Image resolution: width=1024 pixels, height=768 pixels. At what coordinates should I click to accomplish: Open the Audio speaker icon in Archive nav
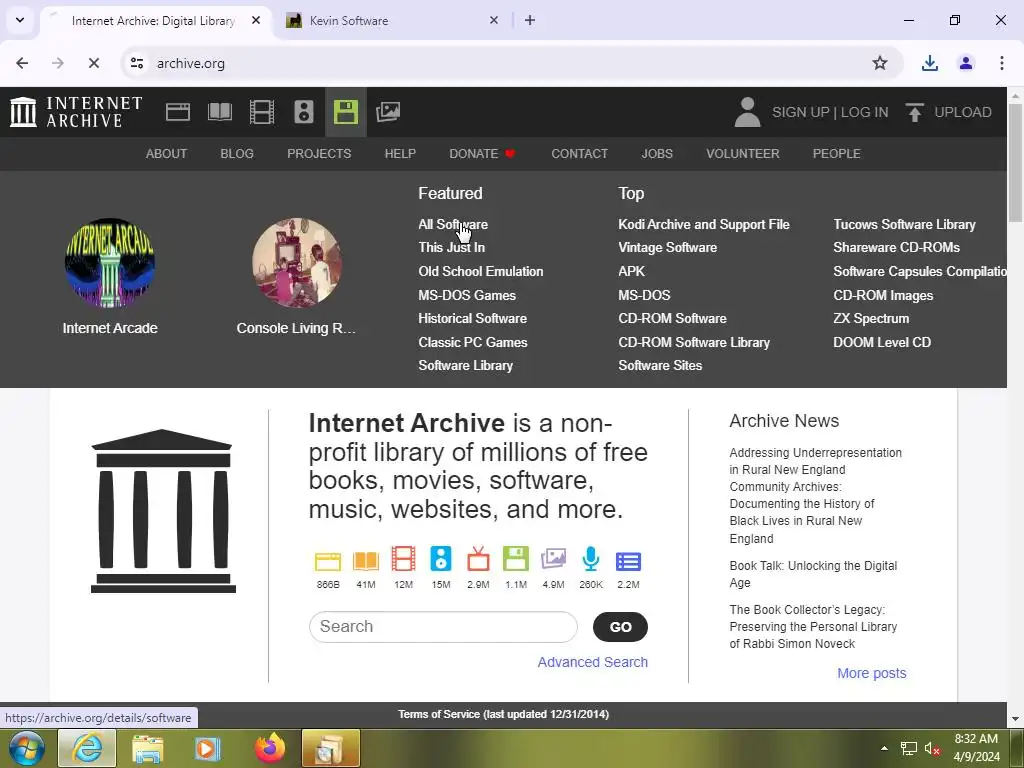[x=304, y=112]
